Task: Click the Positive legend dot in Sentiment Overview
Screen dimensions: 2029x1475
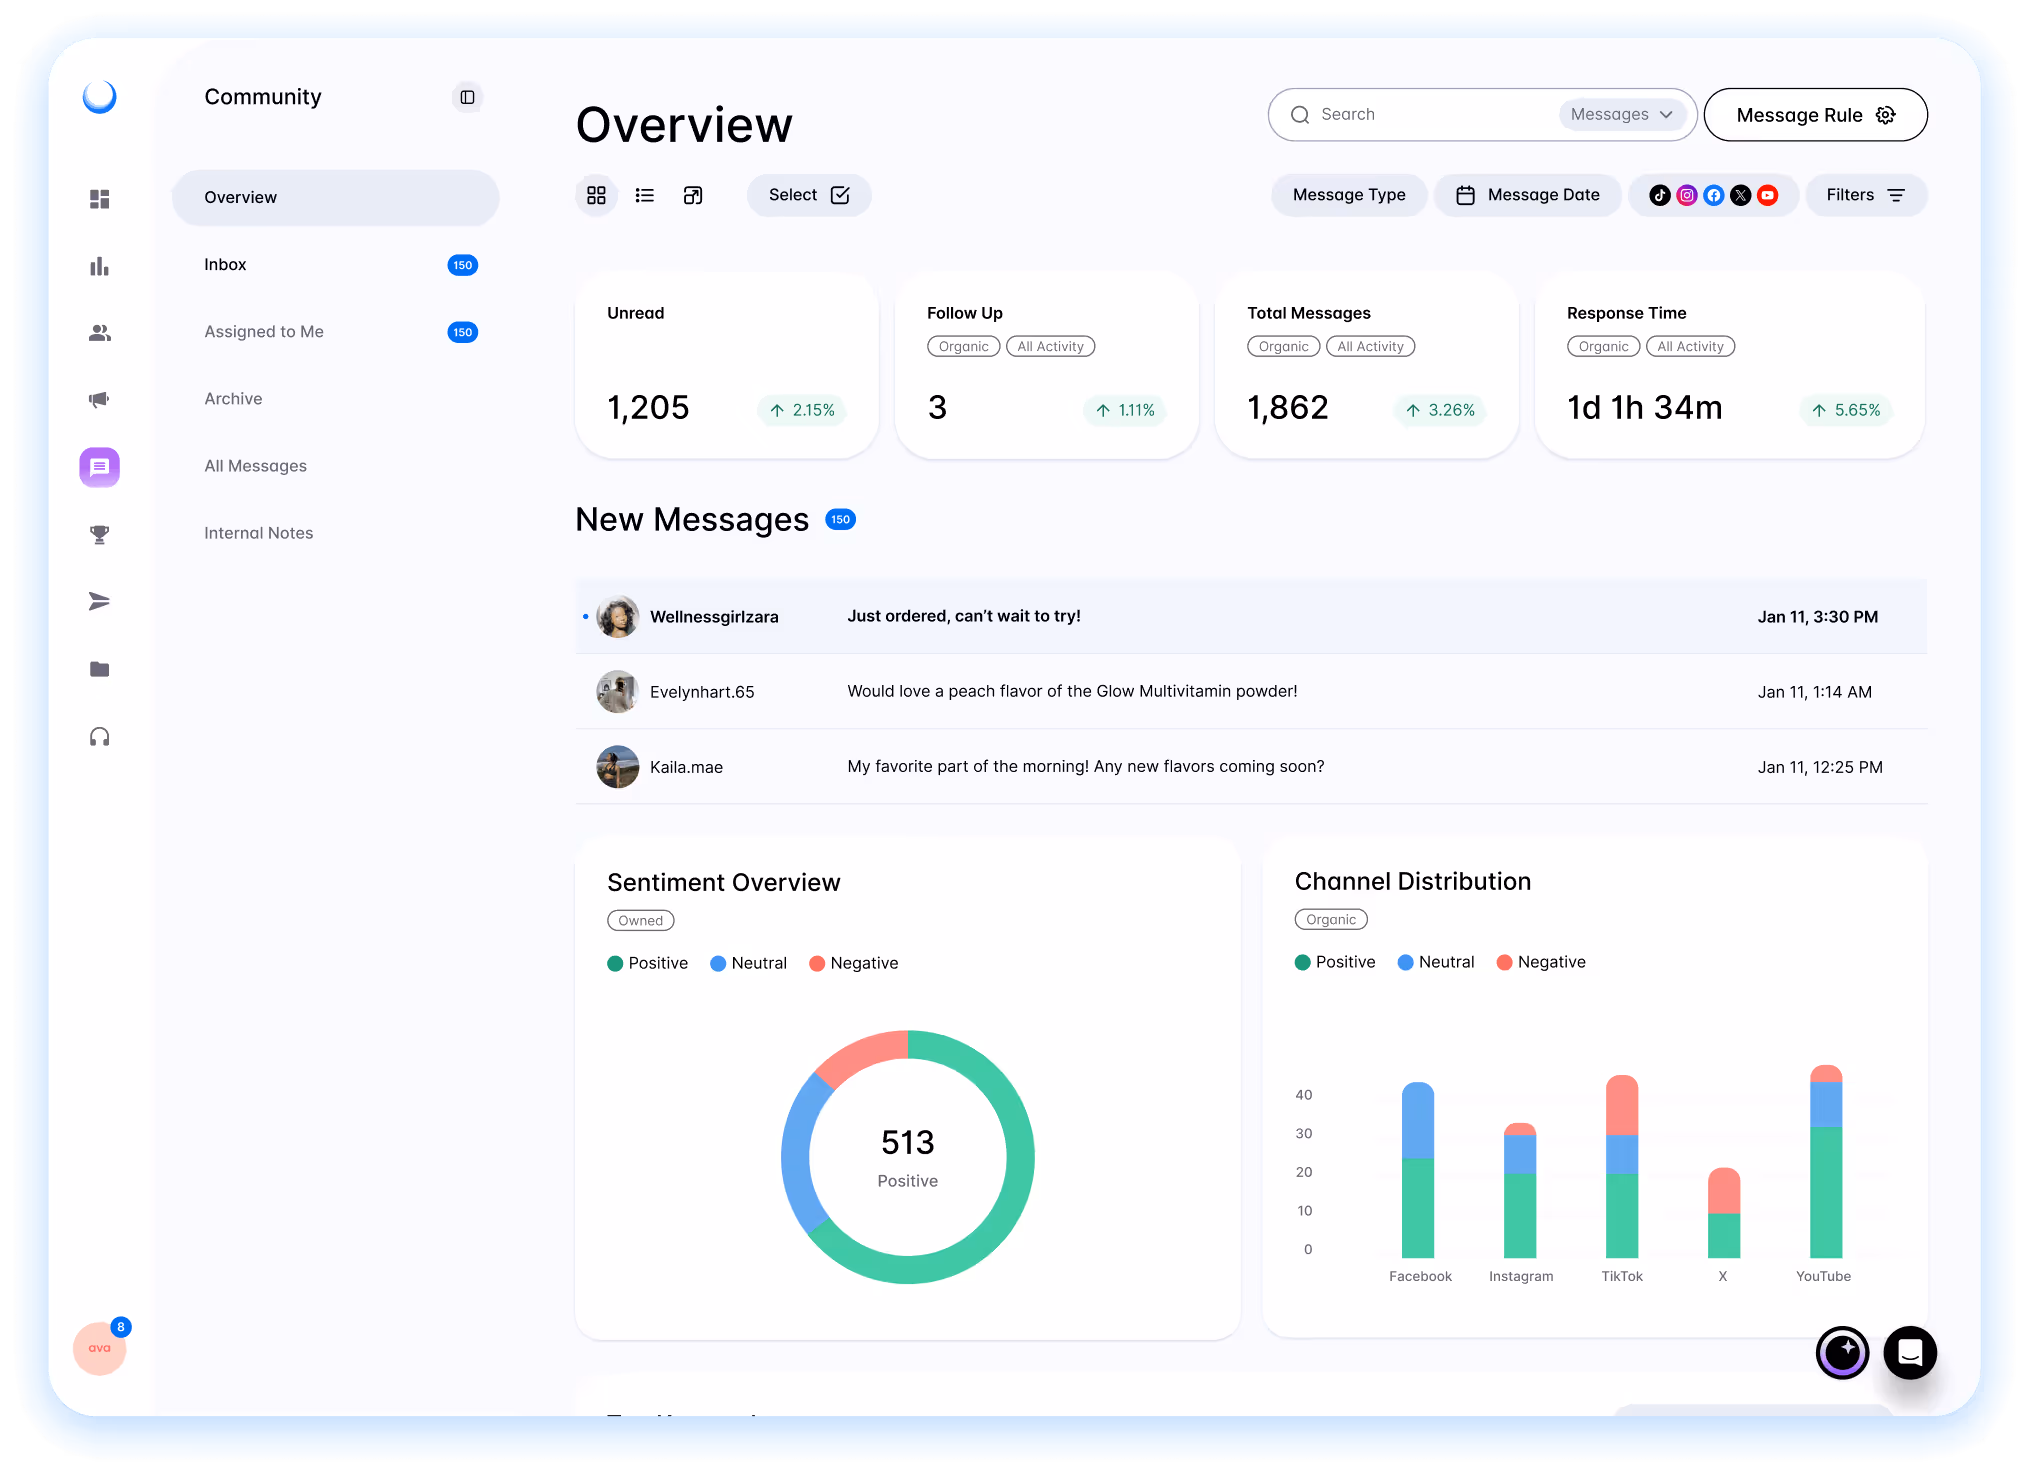Action: click(616, 963)
